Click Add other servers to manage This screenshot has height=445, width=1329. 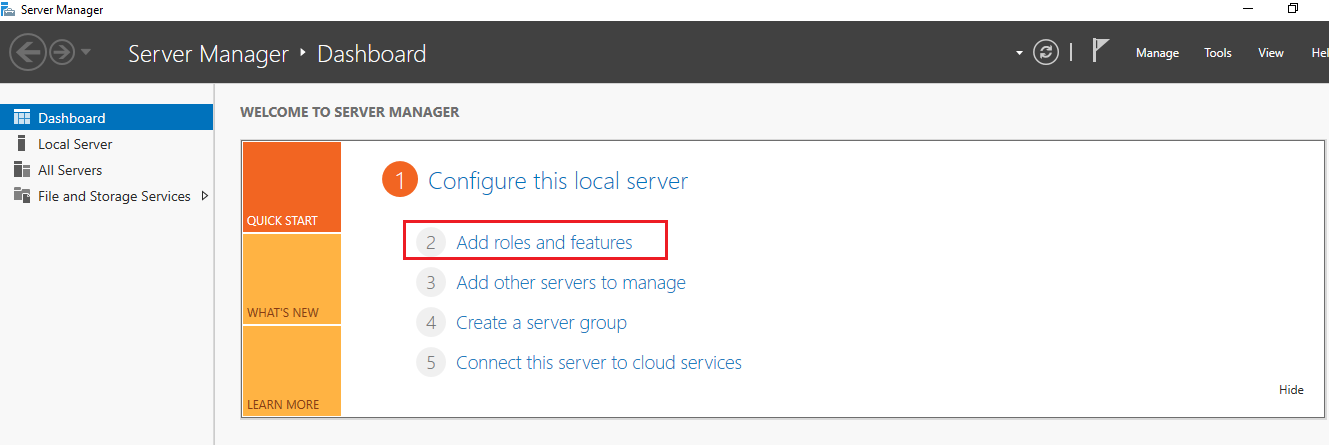pyautogui.click(x=570, y=283)
